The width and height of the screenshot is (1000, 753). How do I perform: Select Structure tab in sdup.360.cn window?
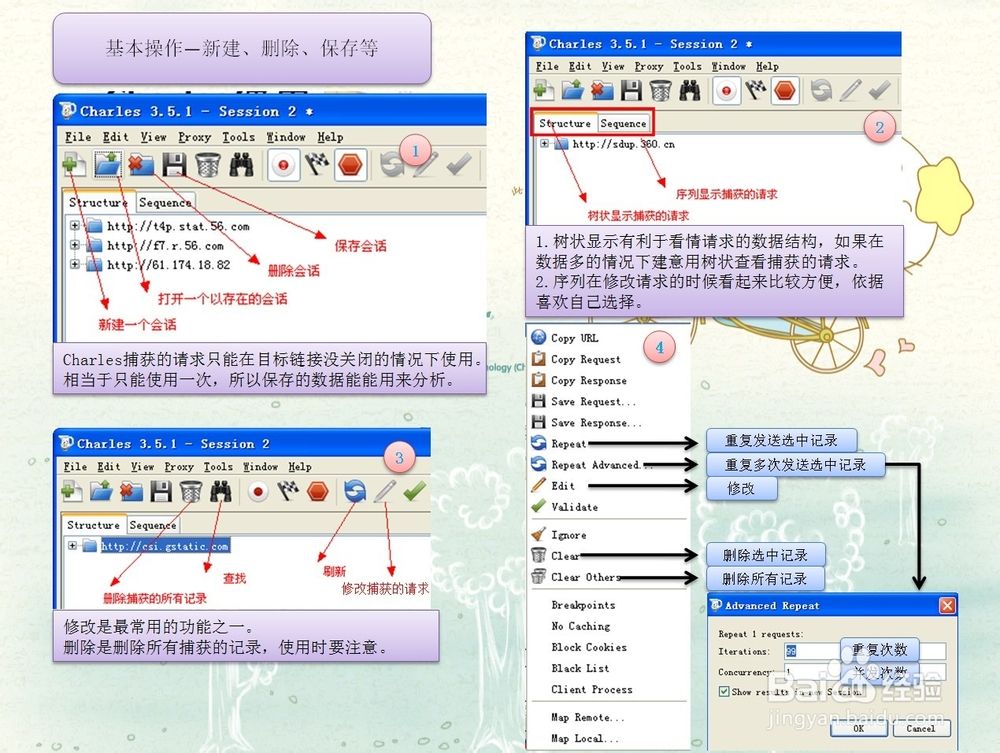point(564,123)
